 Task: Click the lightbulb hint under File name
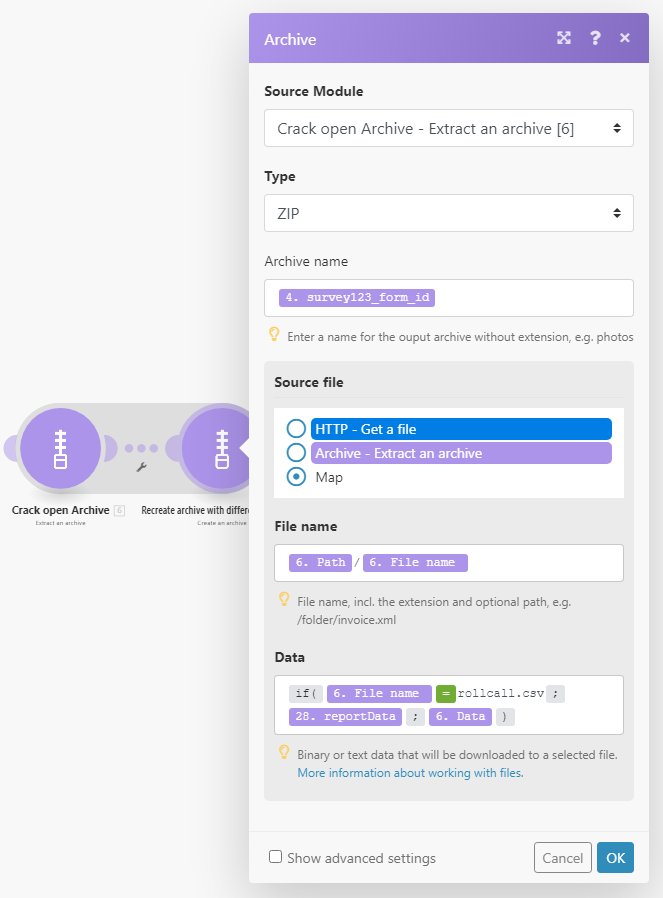pos(284,600)
